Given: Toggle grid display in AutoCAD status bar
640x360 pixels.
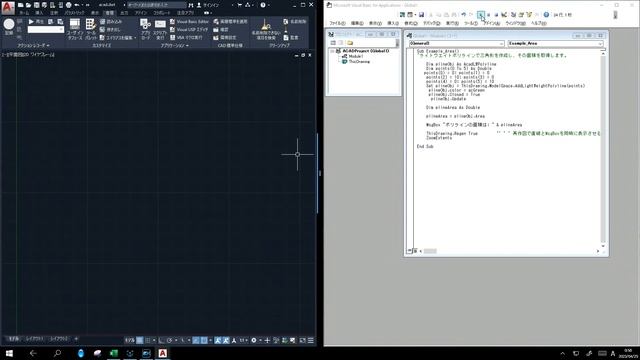Looking at the screenshot, I should point(140,340).
